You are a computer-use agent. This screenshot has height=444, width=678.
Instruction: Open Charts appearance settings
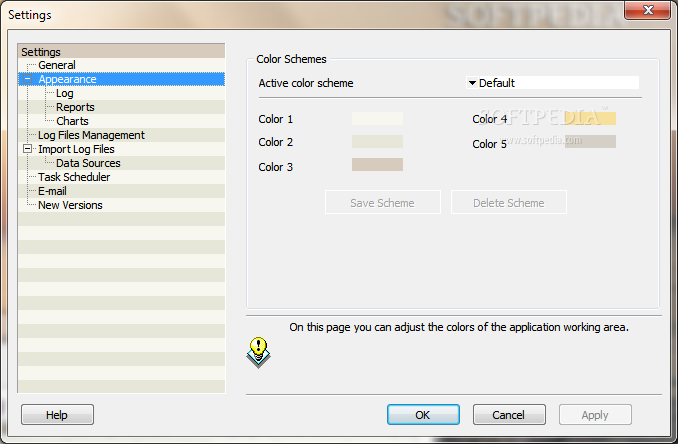tap(72, 121)
